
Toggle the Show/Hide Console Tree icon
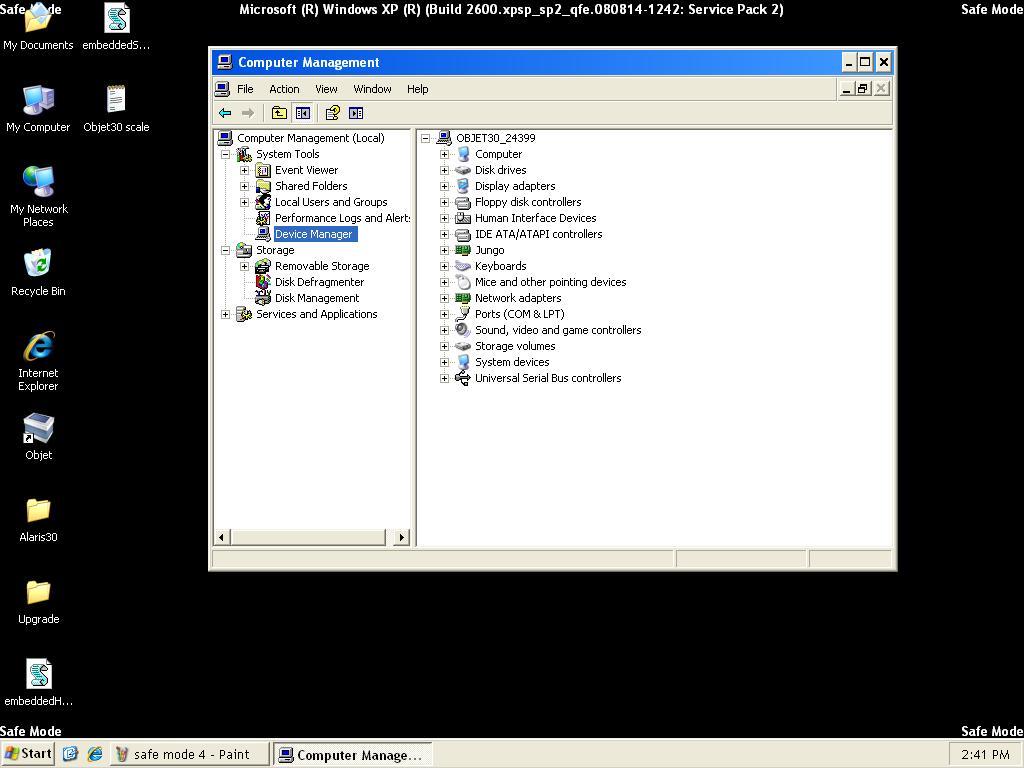[x=303, y=113]
